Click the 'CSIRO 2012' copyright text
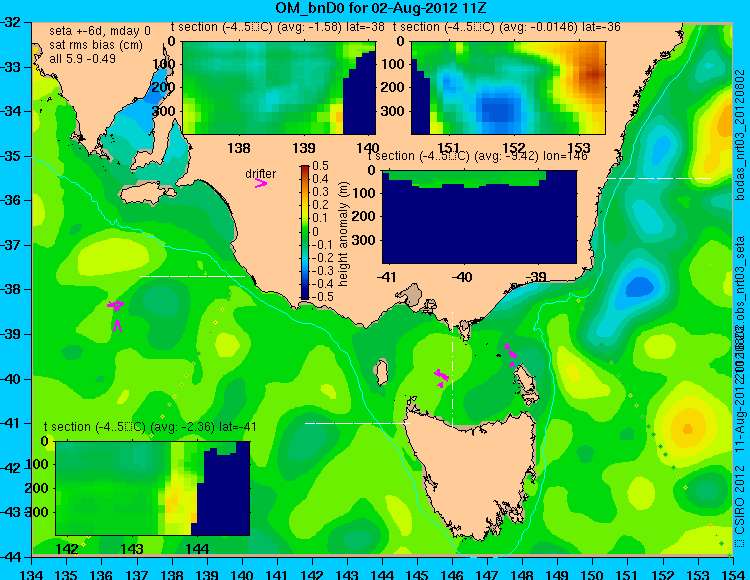750x580 pixels. (739, 499)
